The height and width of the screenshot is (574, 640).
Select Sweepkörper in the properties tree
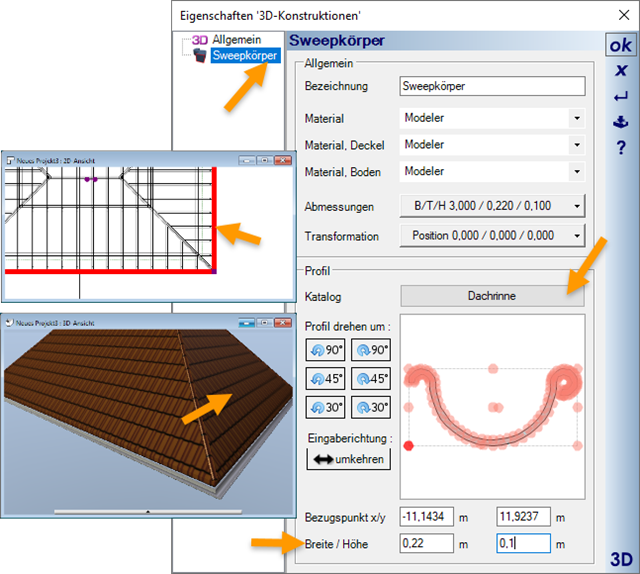244,56
